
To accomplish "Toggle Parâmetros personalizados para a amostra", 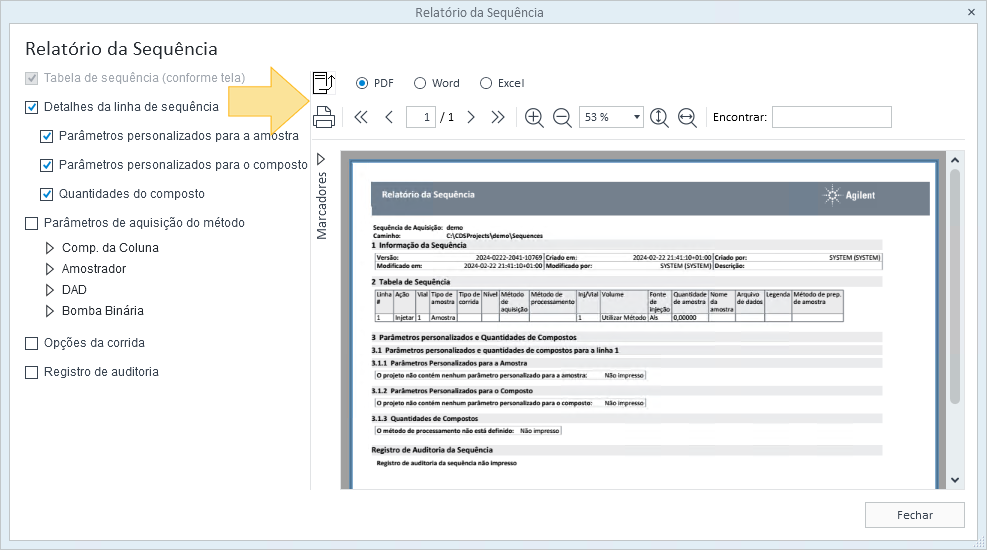I will [x=47, y=136].
